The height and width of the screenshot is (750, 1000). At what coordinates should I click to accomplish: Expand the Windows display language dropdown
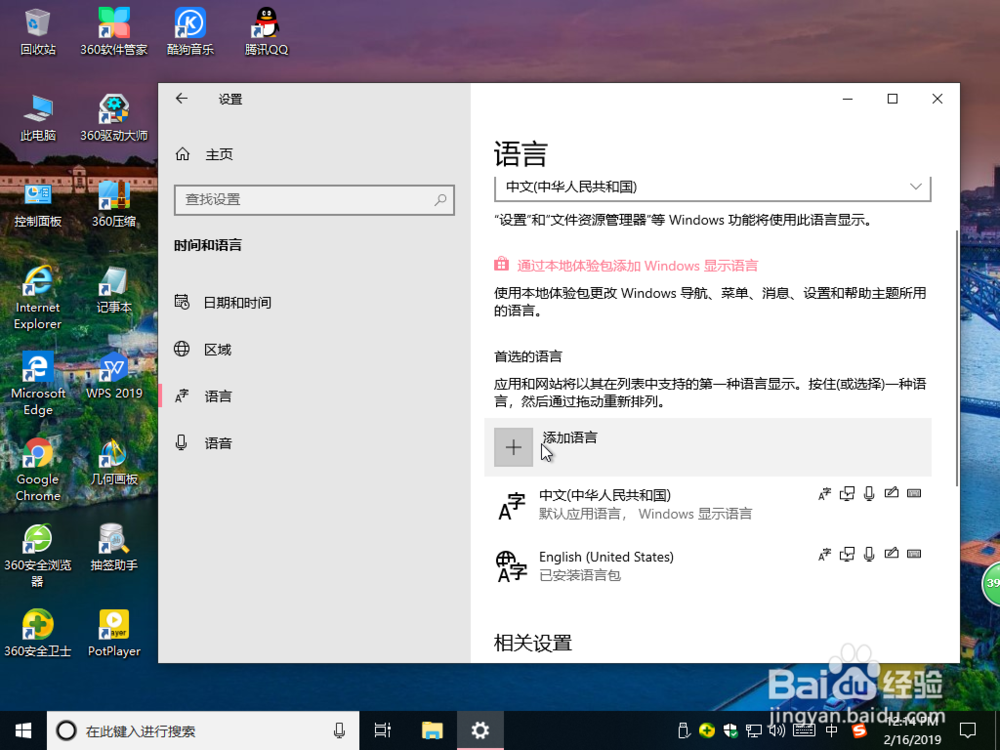712,188
